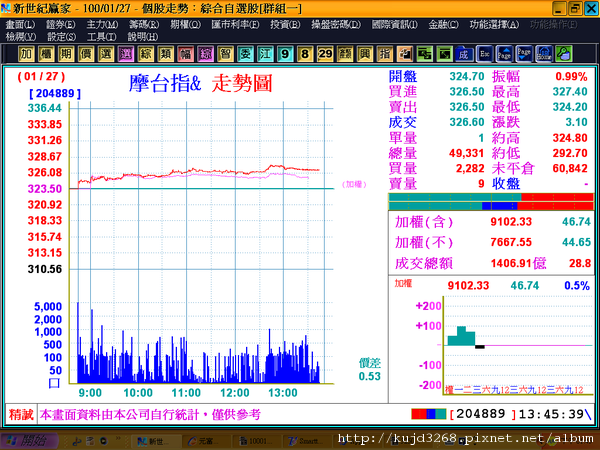Click the 價差 value 0.53
The image size is (600, 450).
click(370, 377)
